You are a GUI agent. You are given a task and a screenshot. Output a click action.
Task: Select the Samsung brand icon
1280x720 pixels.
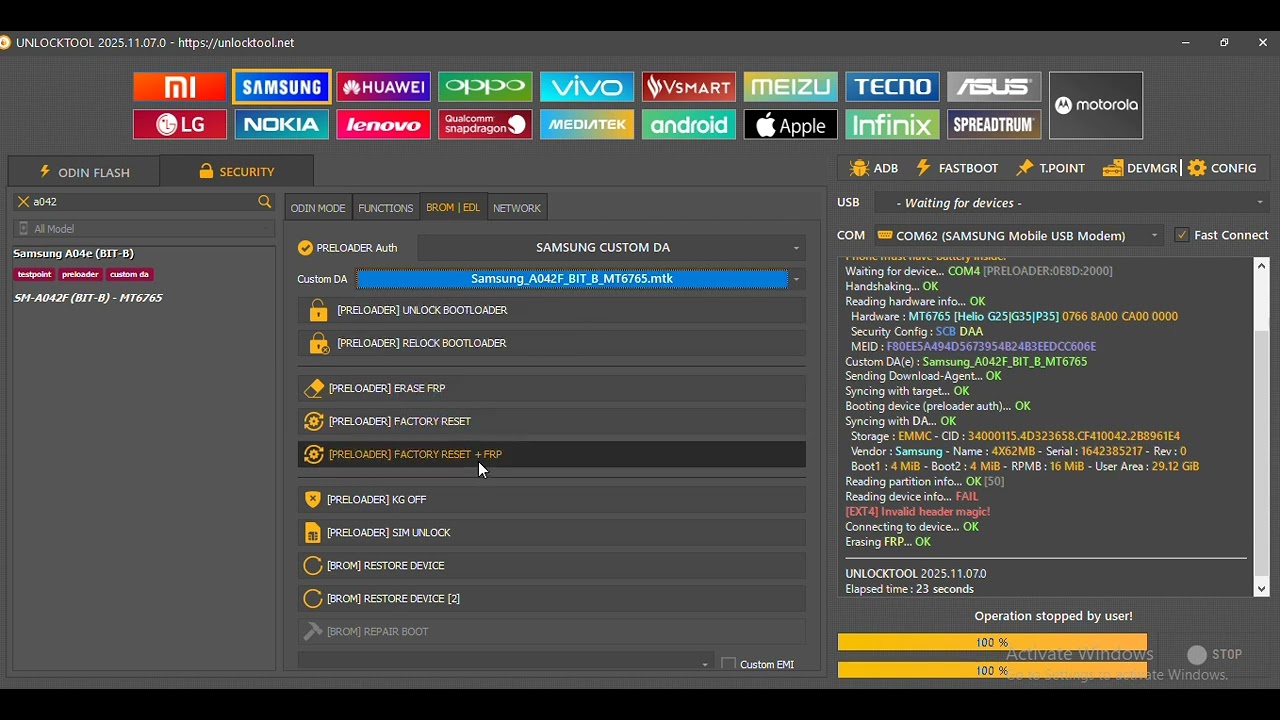pyautogui.click(x=282, y=87)
